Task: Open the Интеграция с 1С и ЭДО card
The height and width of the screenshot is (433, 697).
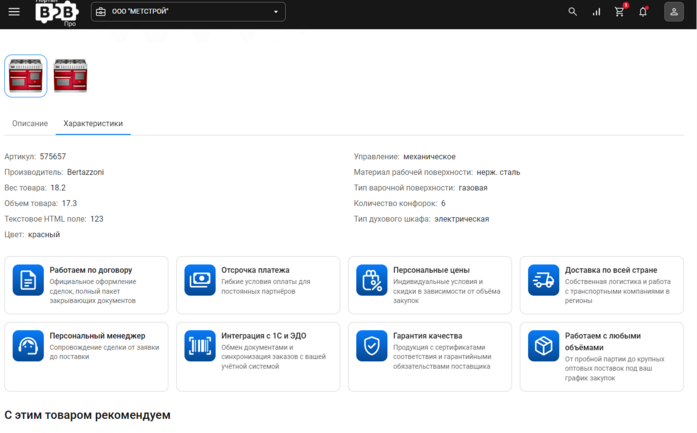Action: coord(258,357)
